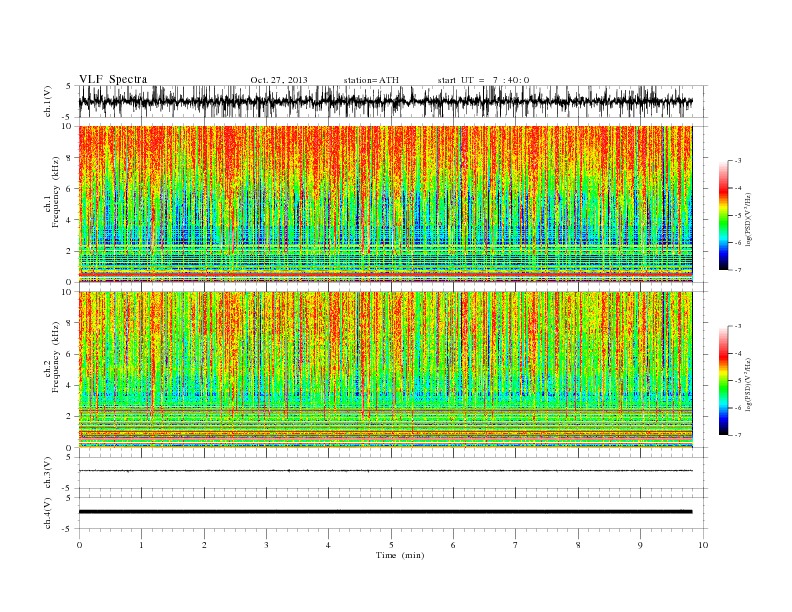Screen dimensions: 792x612
Task: Click the ch.1 spectrogram panel
Action: click(x=385, y=204)
